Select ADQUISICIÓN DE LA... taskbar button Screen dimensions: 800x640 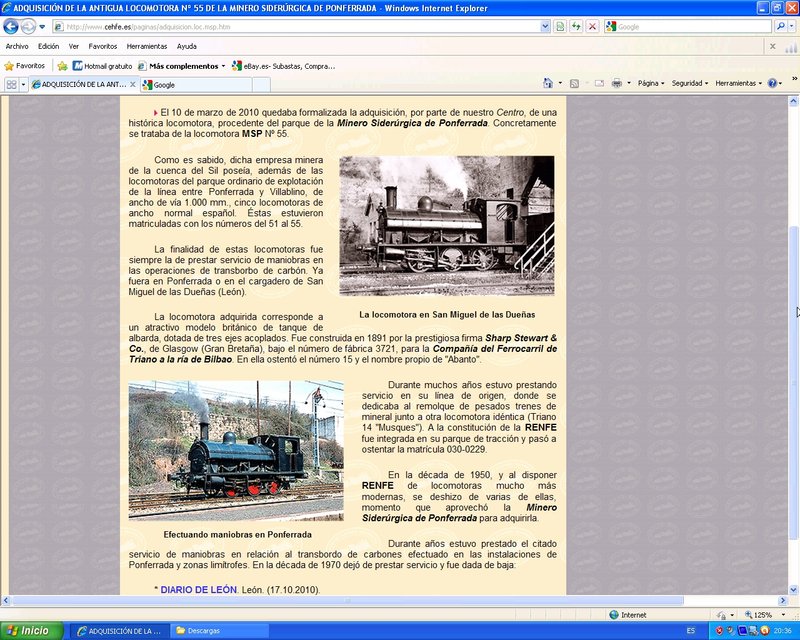(119, 631)
